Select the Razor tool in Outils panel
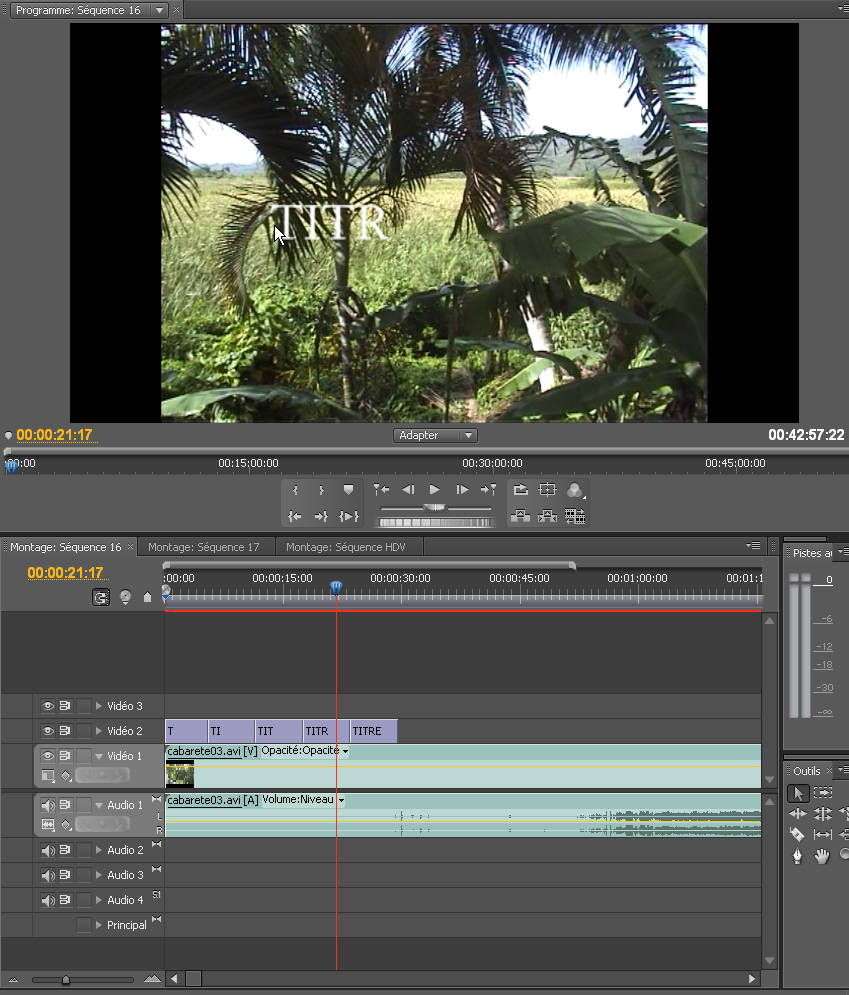849x995 pixels. click(797, 834)
